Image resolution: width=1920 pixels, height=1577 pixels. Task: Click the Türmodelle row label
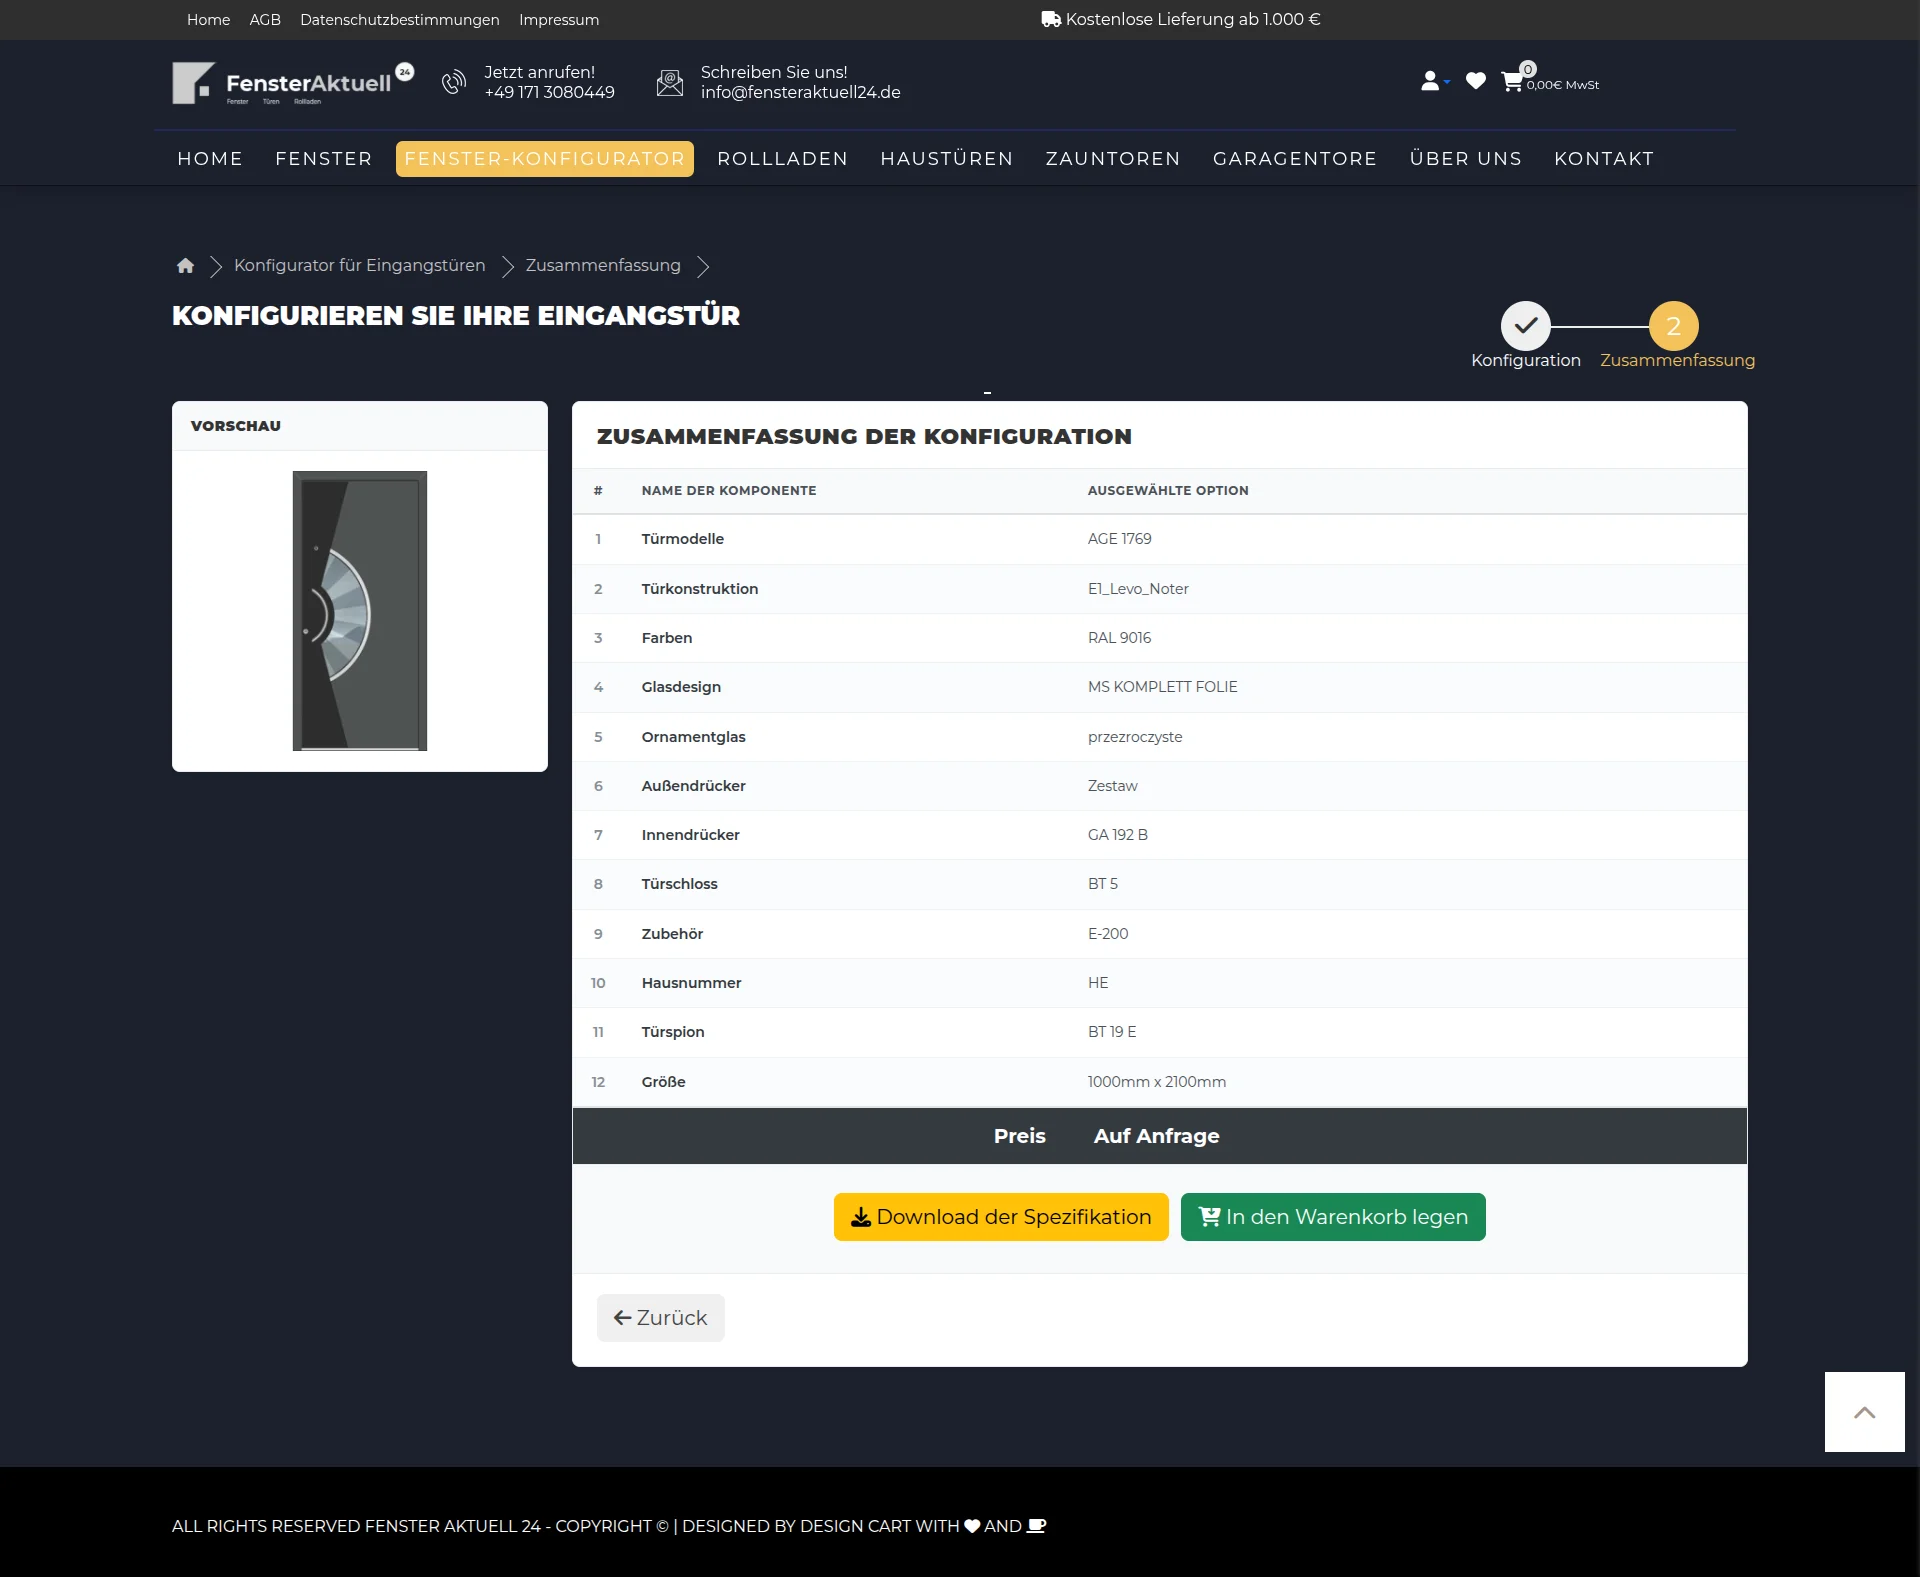pos(683,539)
